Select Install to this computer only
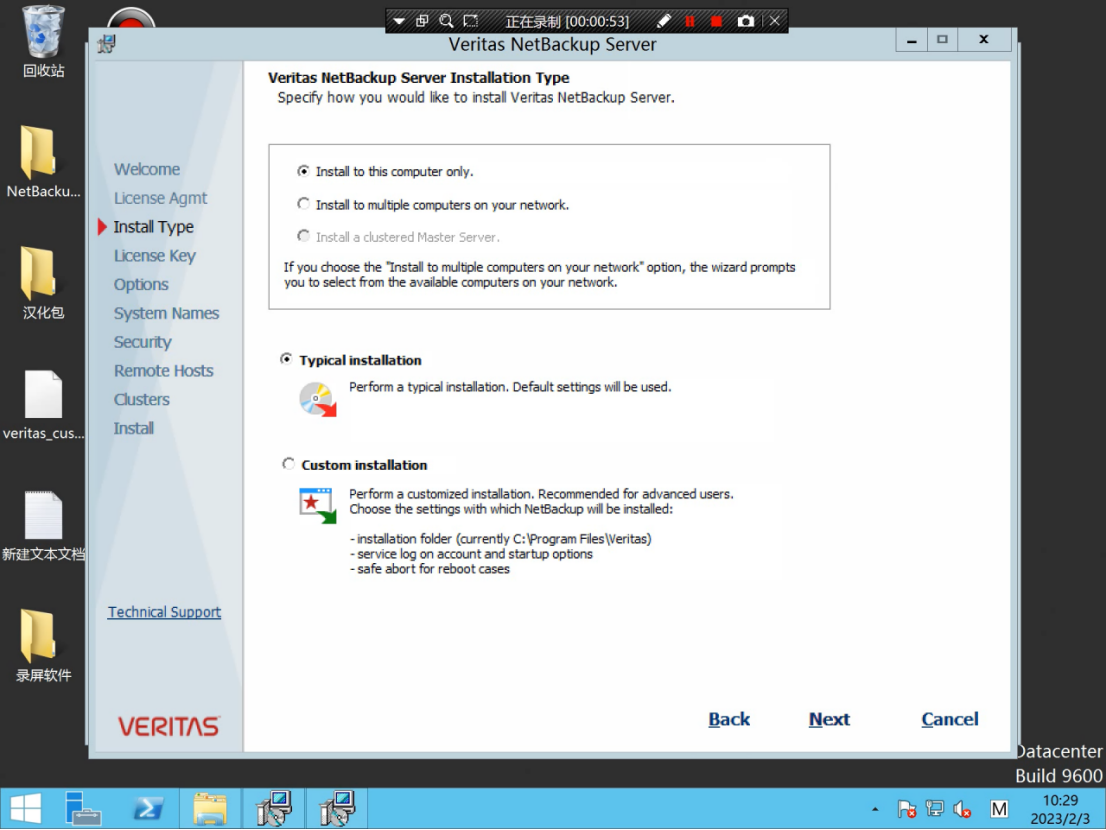Screen dimensions: 1106x830 coord(303,171)
